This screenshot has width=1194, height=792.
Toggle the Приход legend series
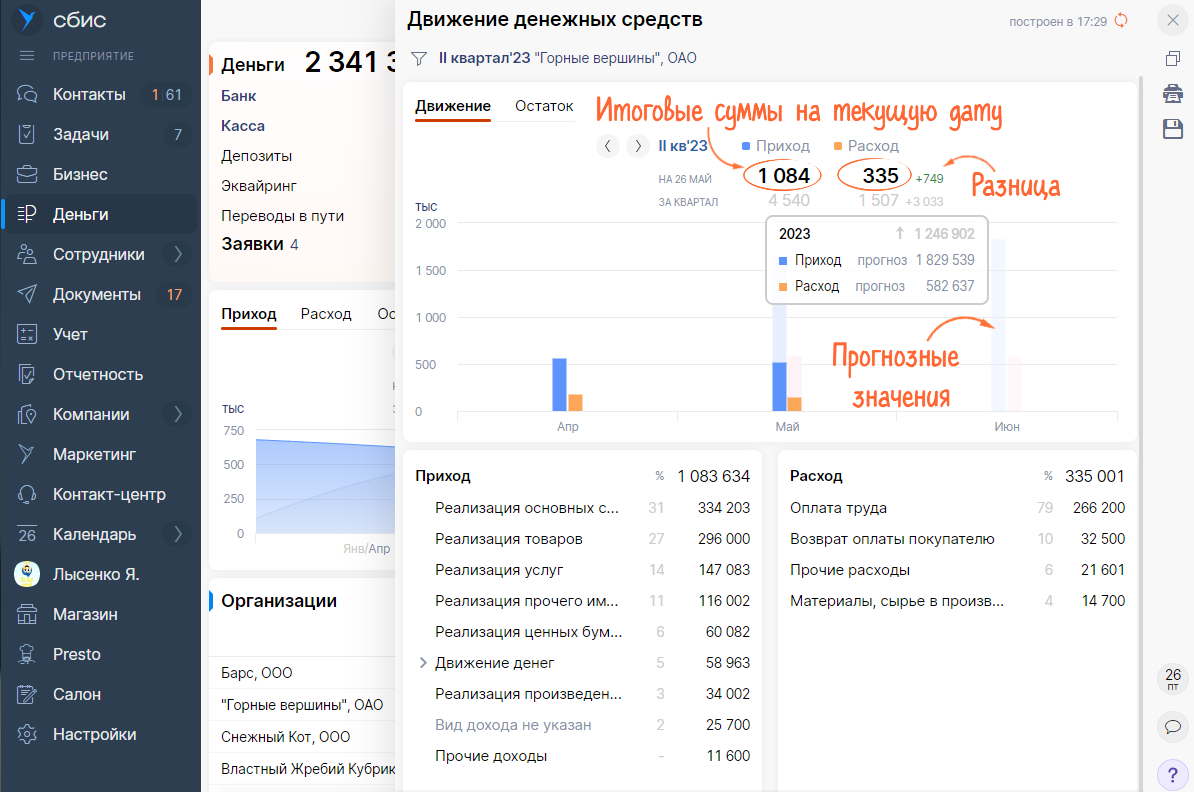[775, 146]
